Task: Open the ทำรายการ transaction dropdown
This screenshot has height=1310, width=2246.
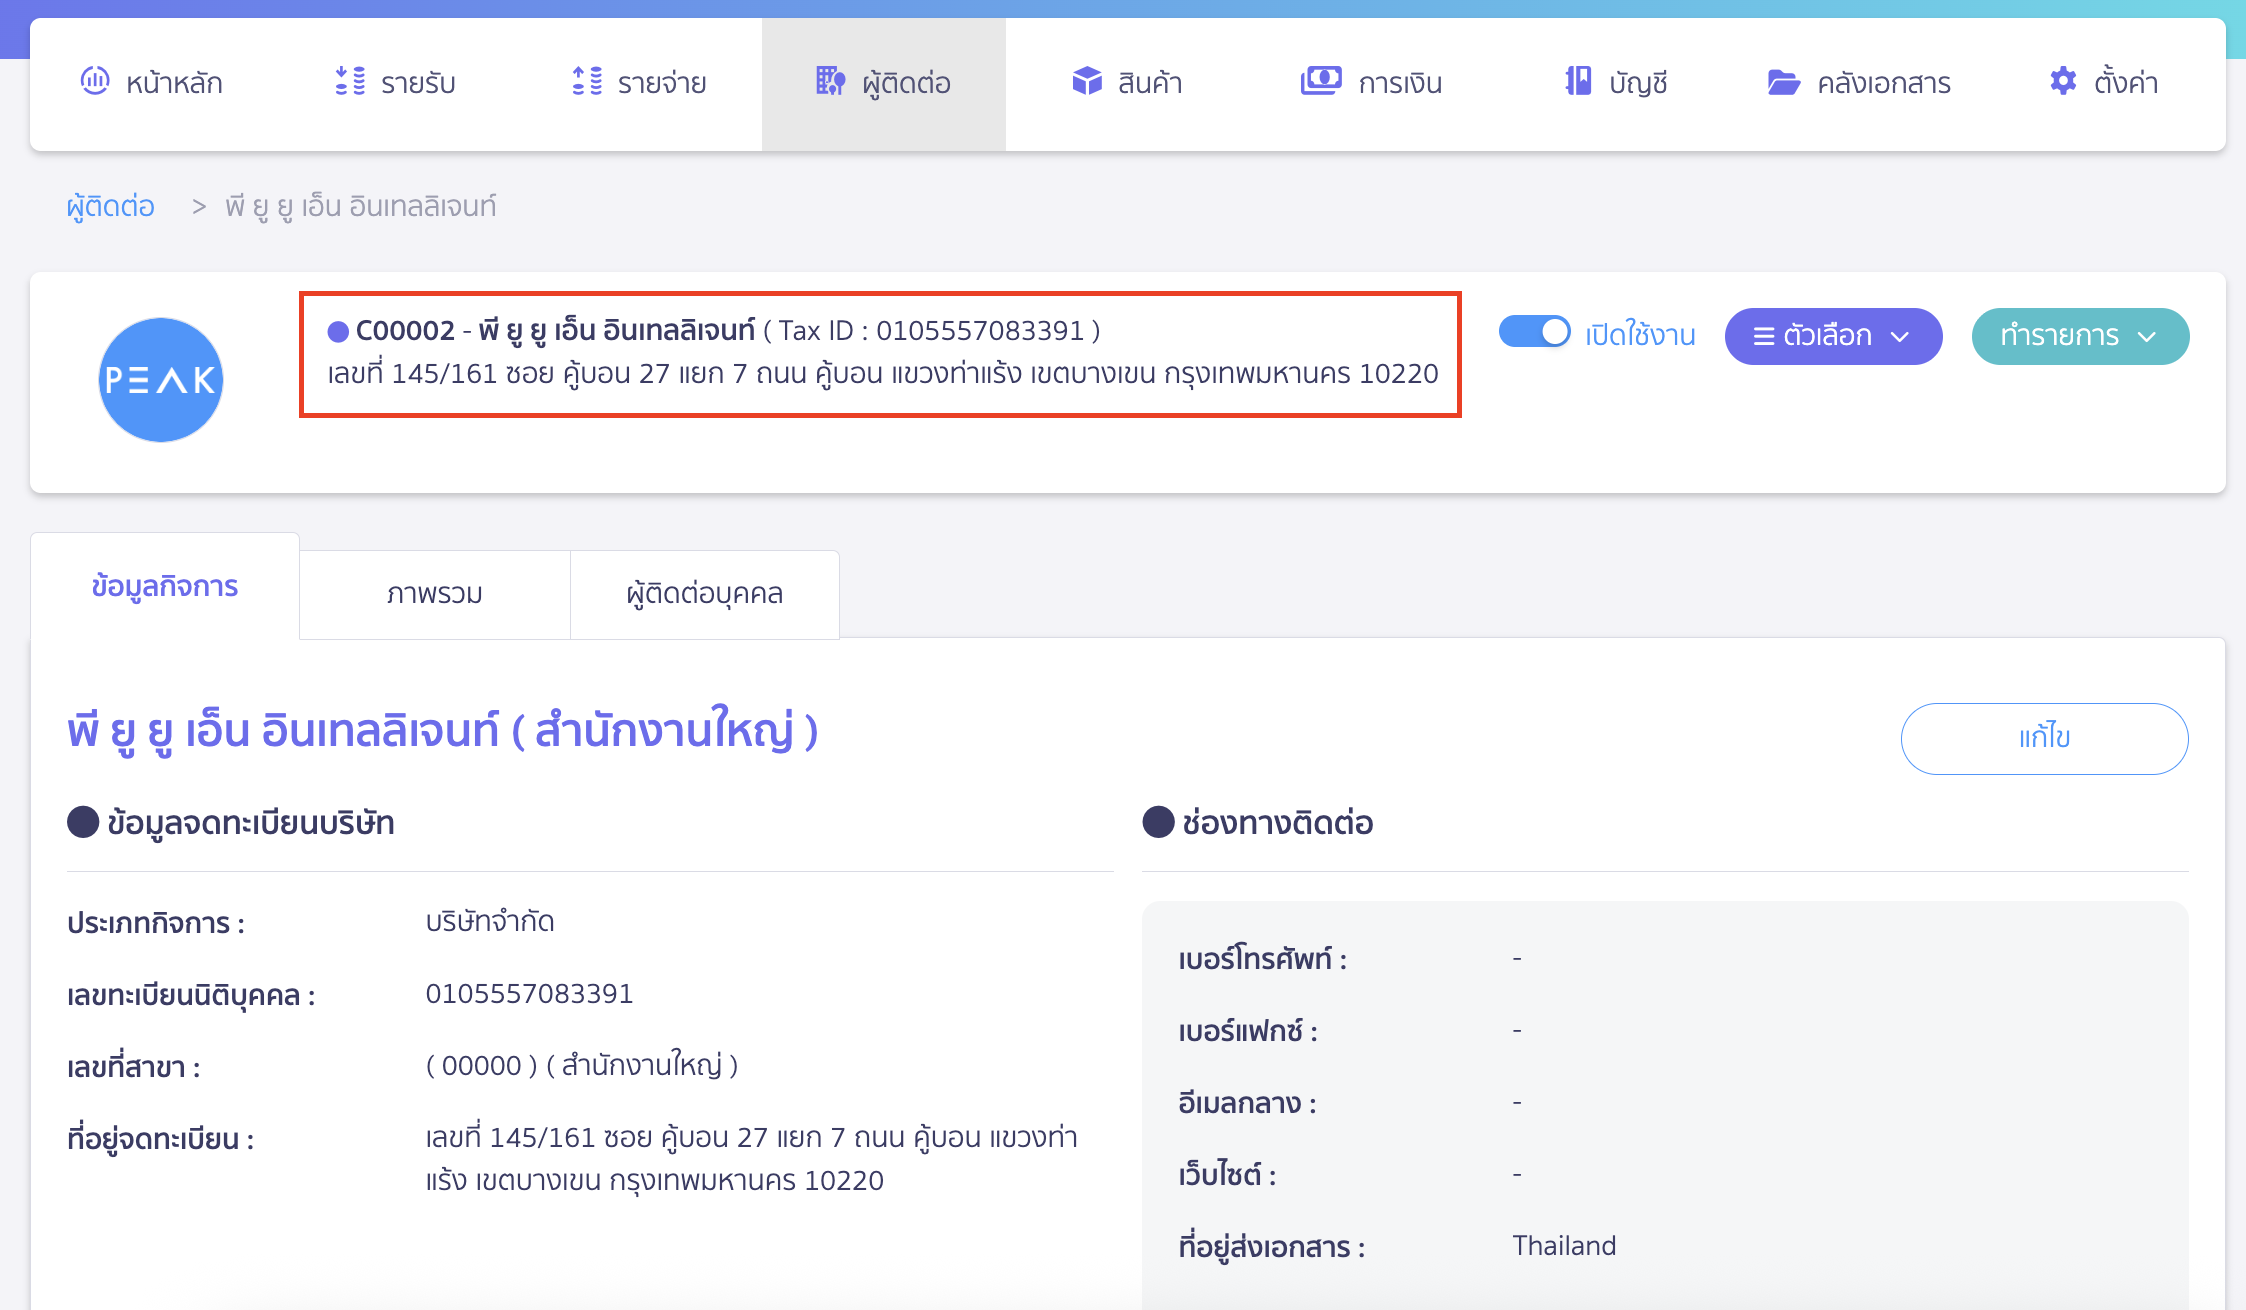Action: click(x=2079, y=336)
